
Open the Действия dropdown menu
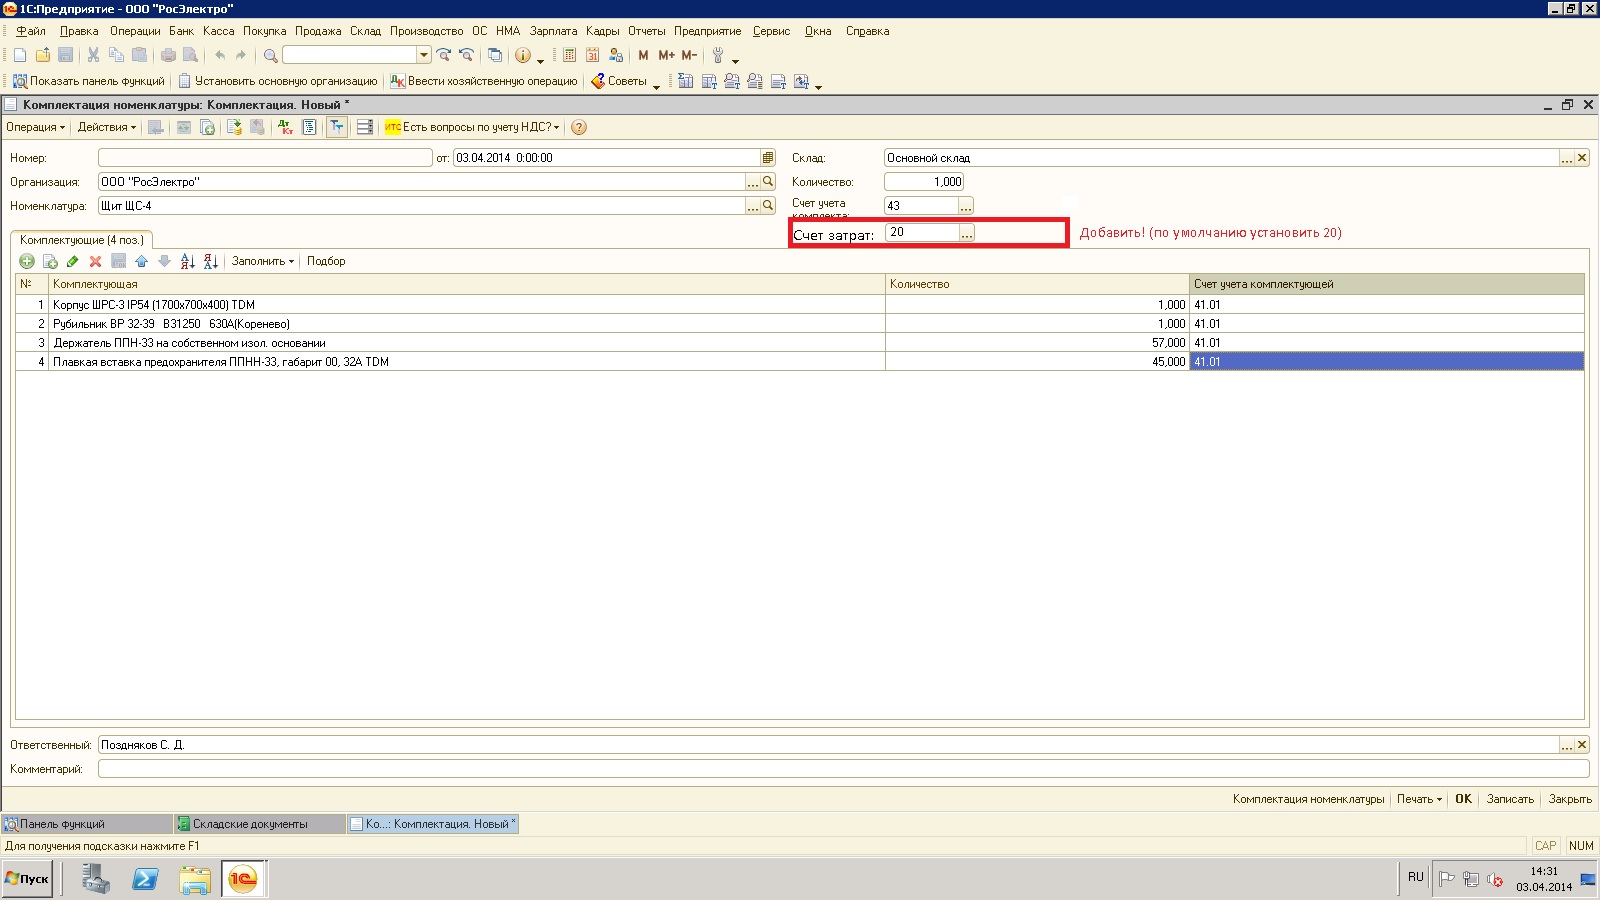(x=106, y=127)
